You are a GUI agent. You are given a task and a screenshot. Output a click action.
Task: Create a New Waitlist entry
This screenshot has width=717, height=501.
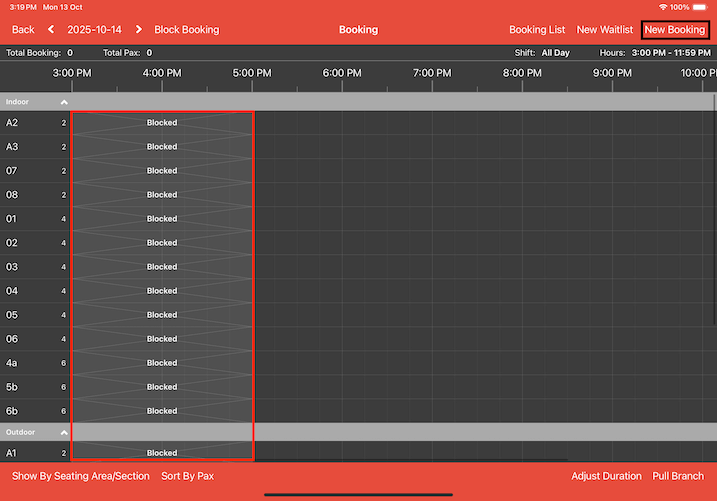[x=605, y=30]
